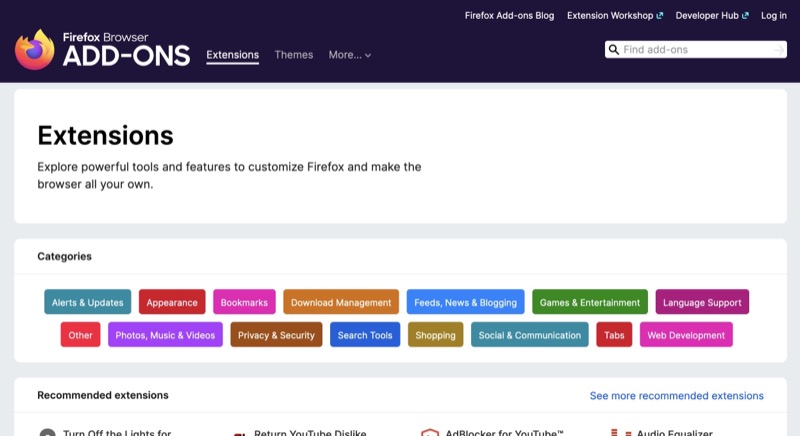Image resolution: width=800 pixels, height=436 pixels.
Task: Click the search magnifier icon
Action: coord(614,49)
